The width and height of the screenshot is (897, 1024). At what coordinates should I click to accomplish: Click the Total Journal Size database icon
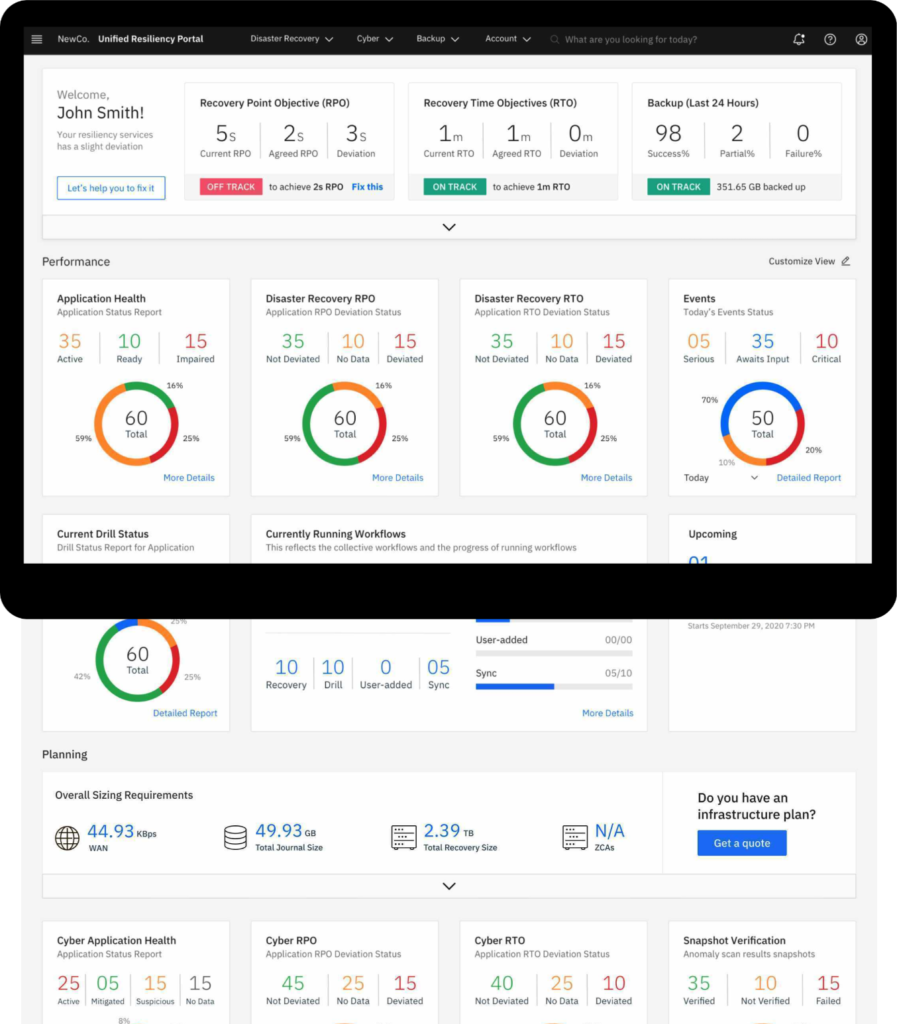point(235,838)
